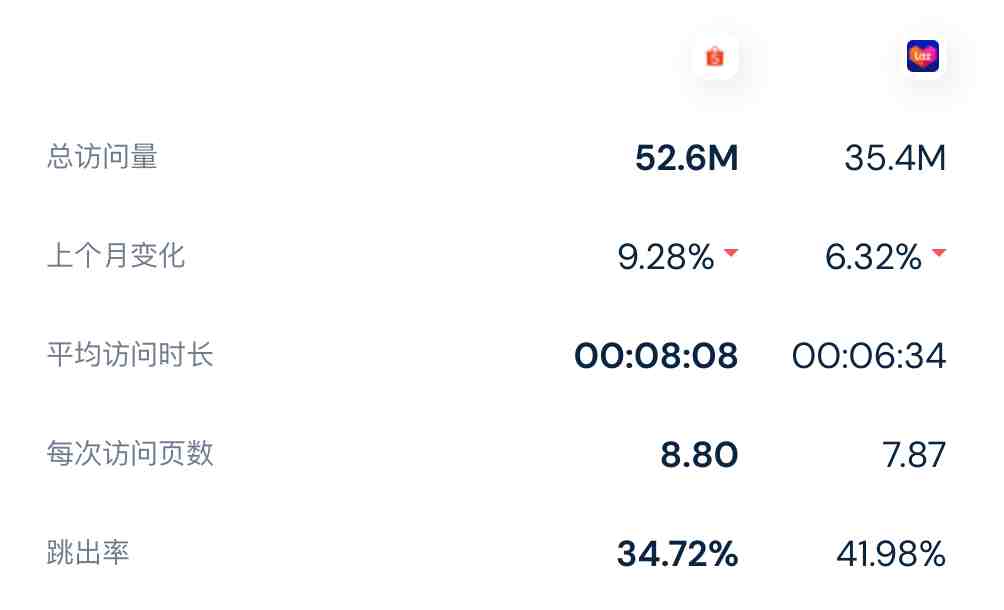The width and height of the screenshot is (1004, 610).
Task: Click the 9.28% monthly change value
Action: 666,257
